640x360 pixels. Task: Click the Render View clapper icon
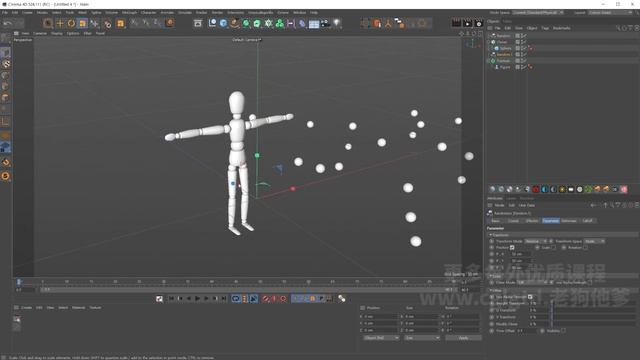tap(456, 23)
